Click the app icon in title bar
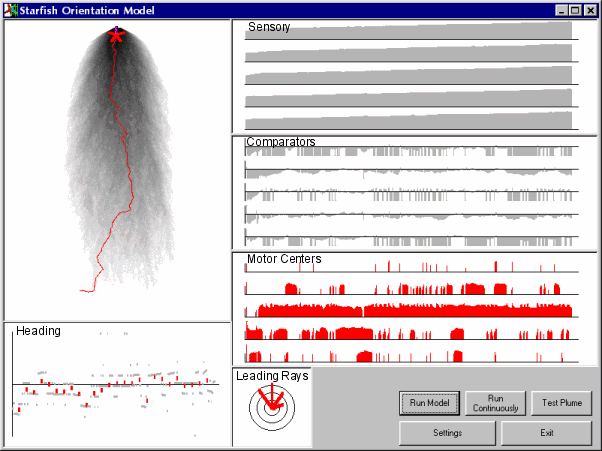Image resolution: width=602 pixels, height=451 pixels. click(11, 10)
